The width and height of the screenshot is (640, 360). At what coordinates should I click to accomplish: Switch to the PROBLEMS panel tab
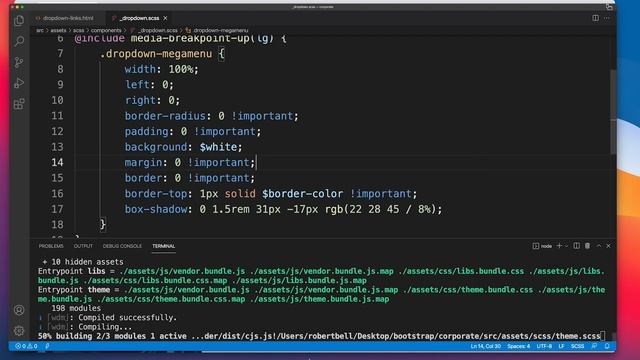pyautogui.click(x=51, y=246)
